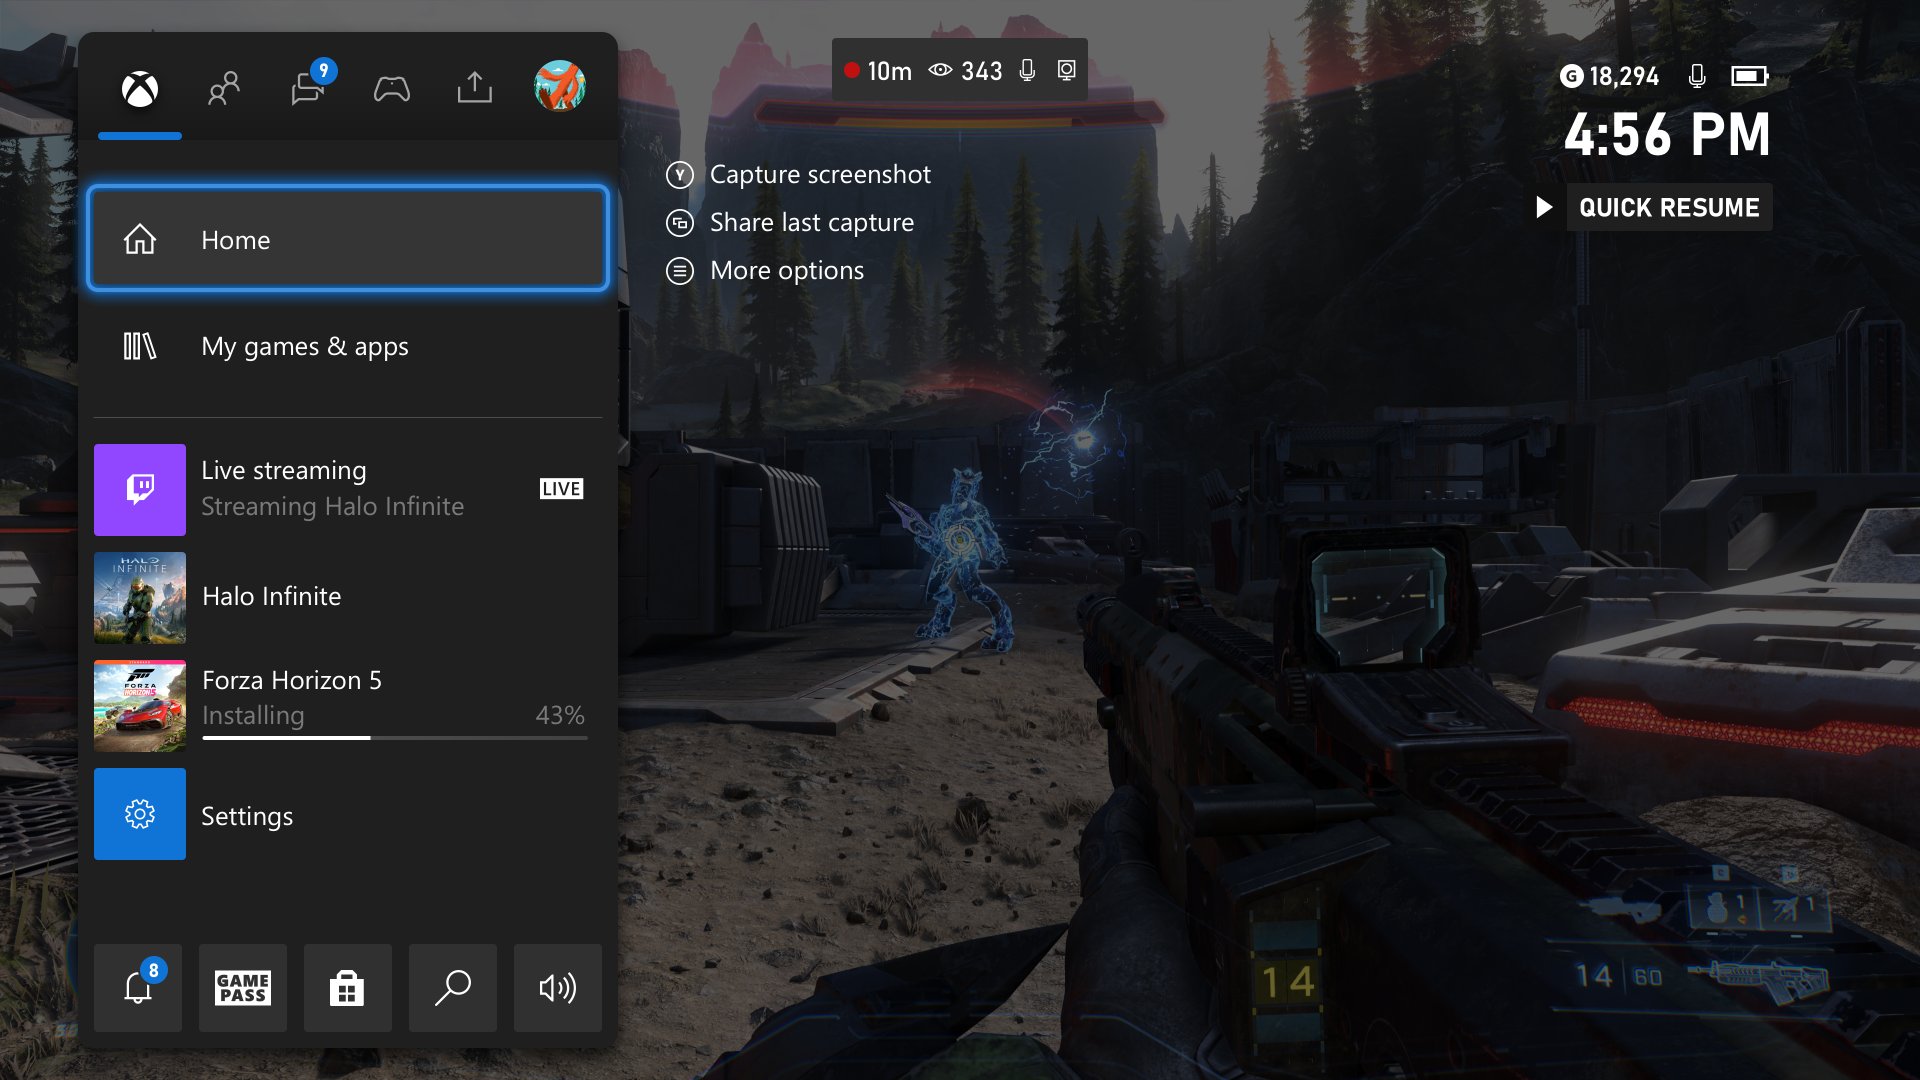Click the upload/share icon tab
Image resolution: width=1920 pixels, height=1080 pixels.
pyautogui.click(x=475, y=86)
